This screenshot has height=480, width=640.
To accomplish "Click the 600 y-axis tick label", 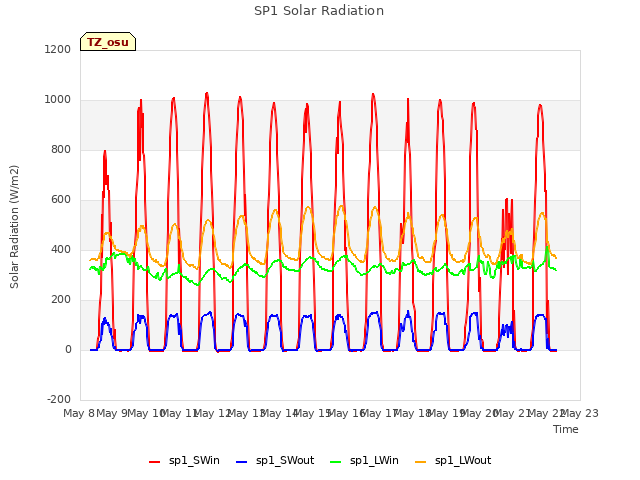I will (61, 200).
